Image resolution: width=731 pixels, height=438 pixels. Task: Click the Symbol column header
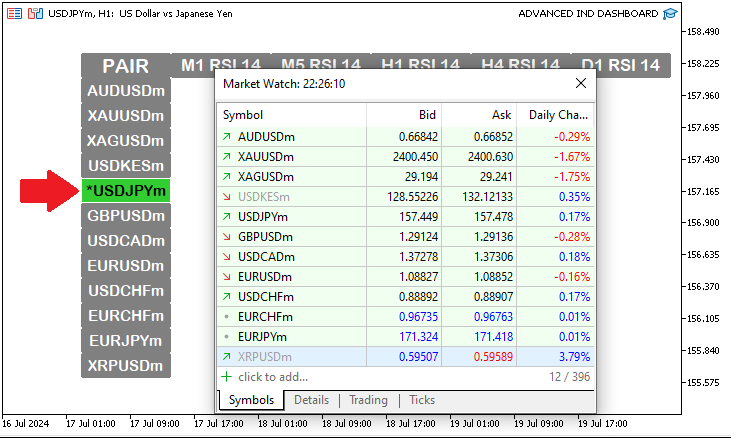click(292, 115)
